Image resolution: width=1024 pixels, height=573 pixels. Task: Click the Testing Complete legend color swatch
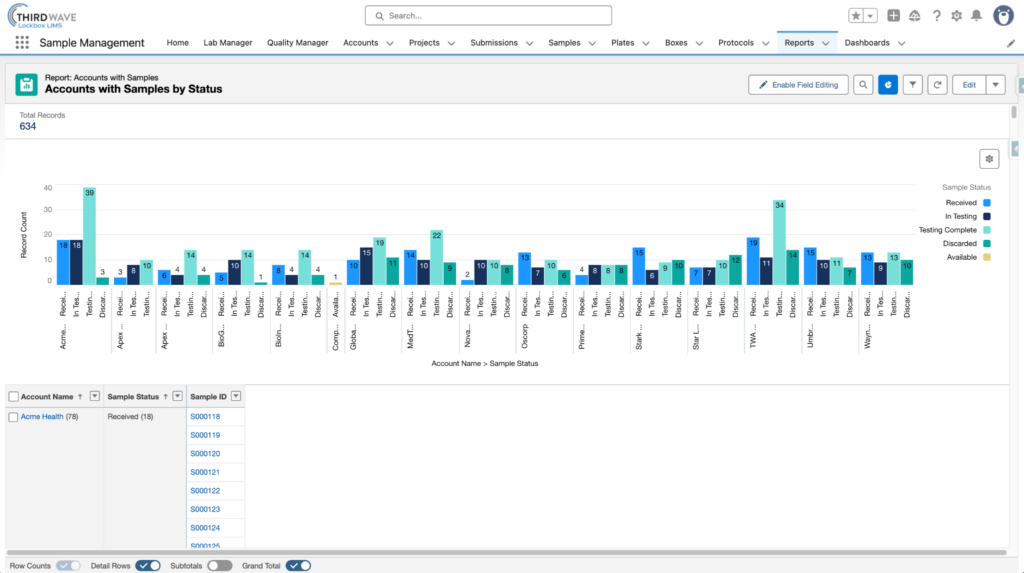[x=987, y=230]
